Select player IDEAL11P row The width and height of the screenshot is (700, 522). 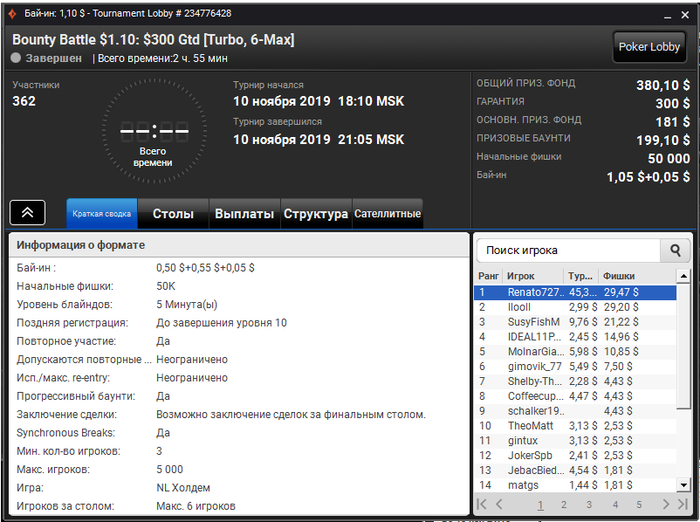click(x=575, y=337)
